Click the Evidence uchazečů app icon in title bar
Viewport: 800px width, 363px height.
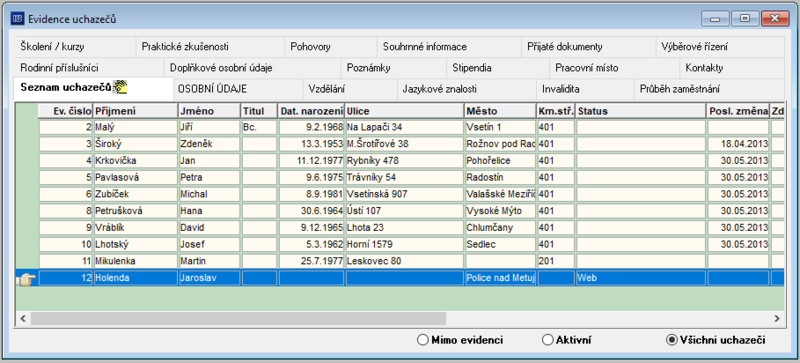pos(18,19)
